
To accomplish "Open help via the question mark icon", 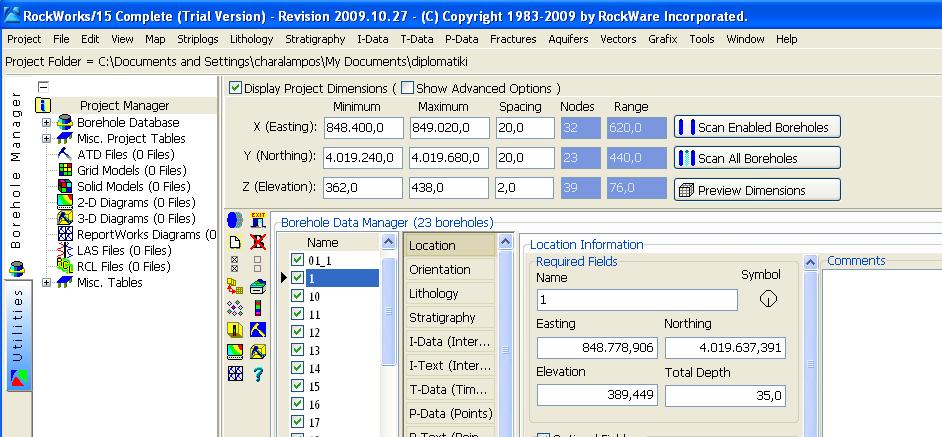I will [x=258, y=374].
